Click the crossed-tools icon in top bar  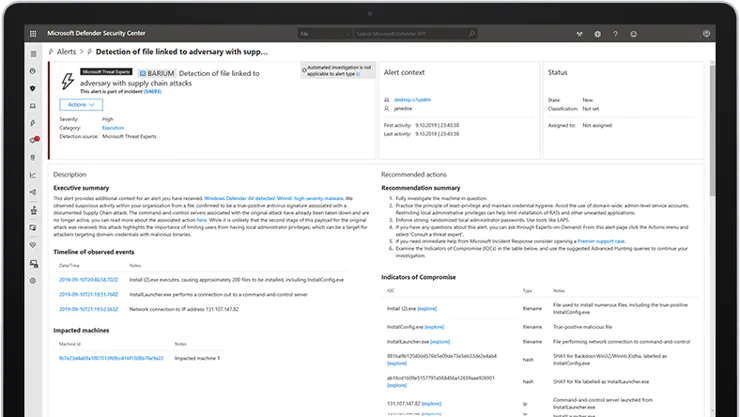pyautogui.click(x=580, y=34)
